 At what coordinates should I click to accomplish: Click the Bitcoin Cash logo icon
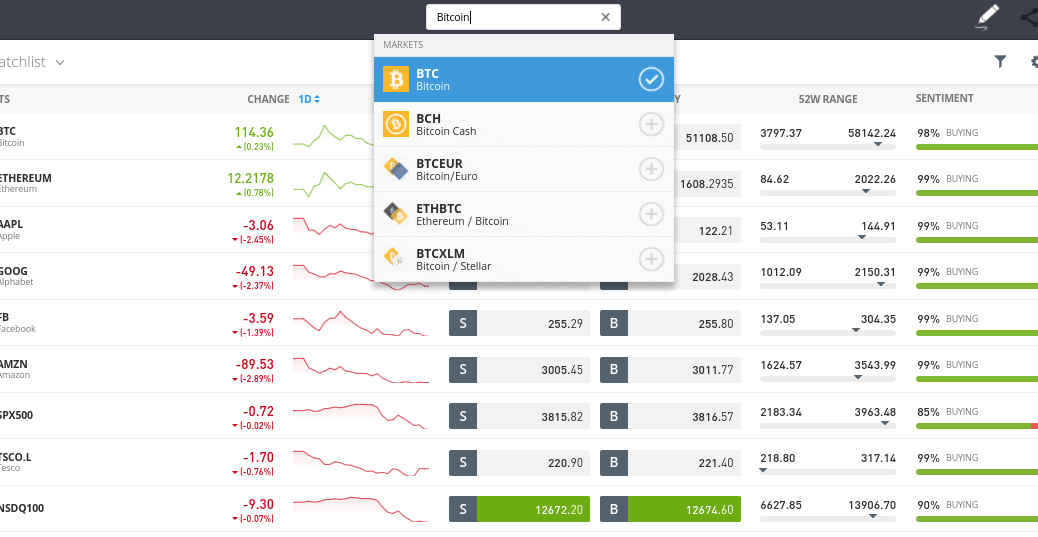tap(396, 124)
